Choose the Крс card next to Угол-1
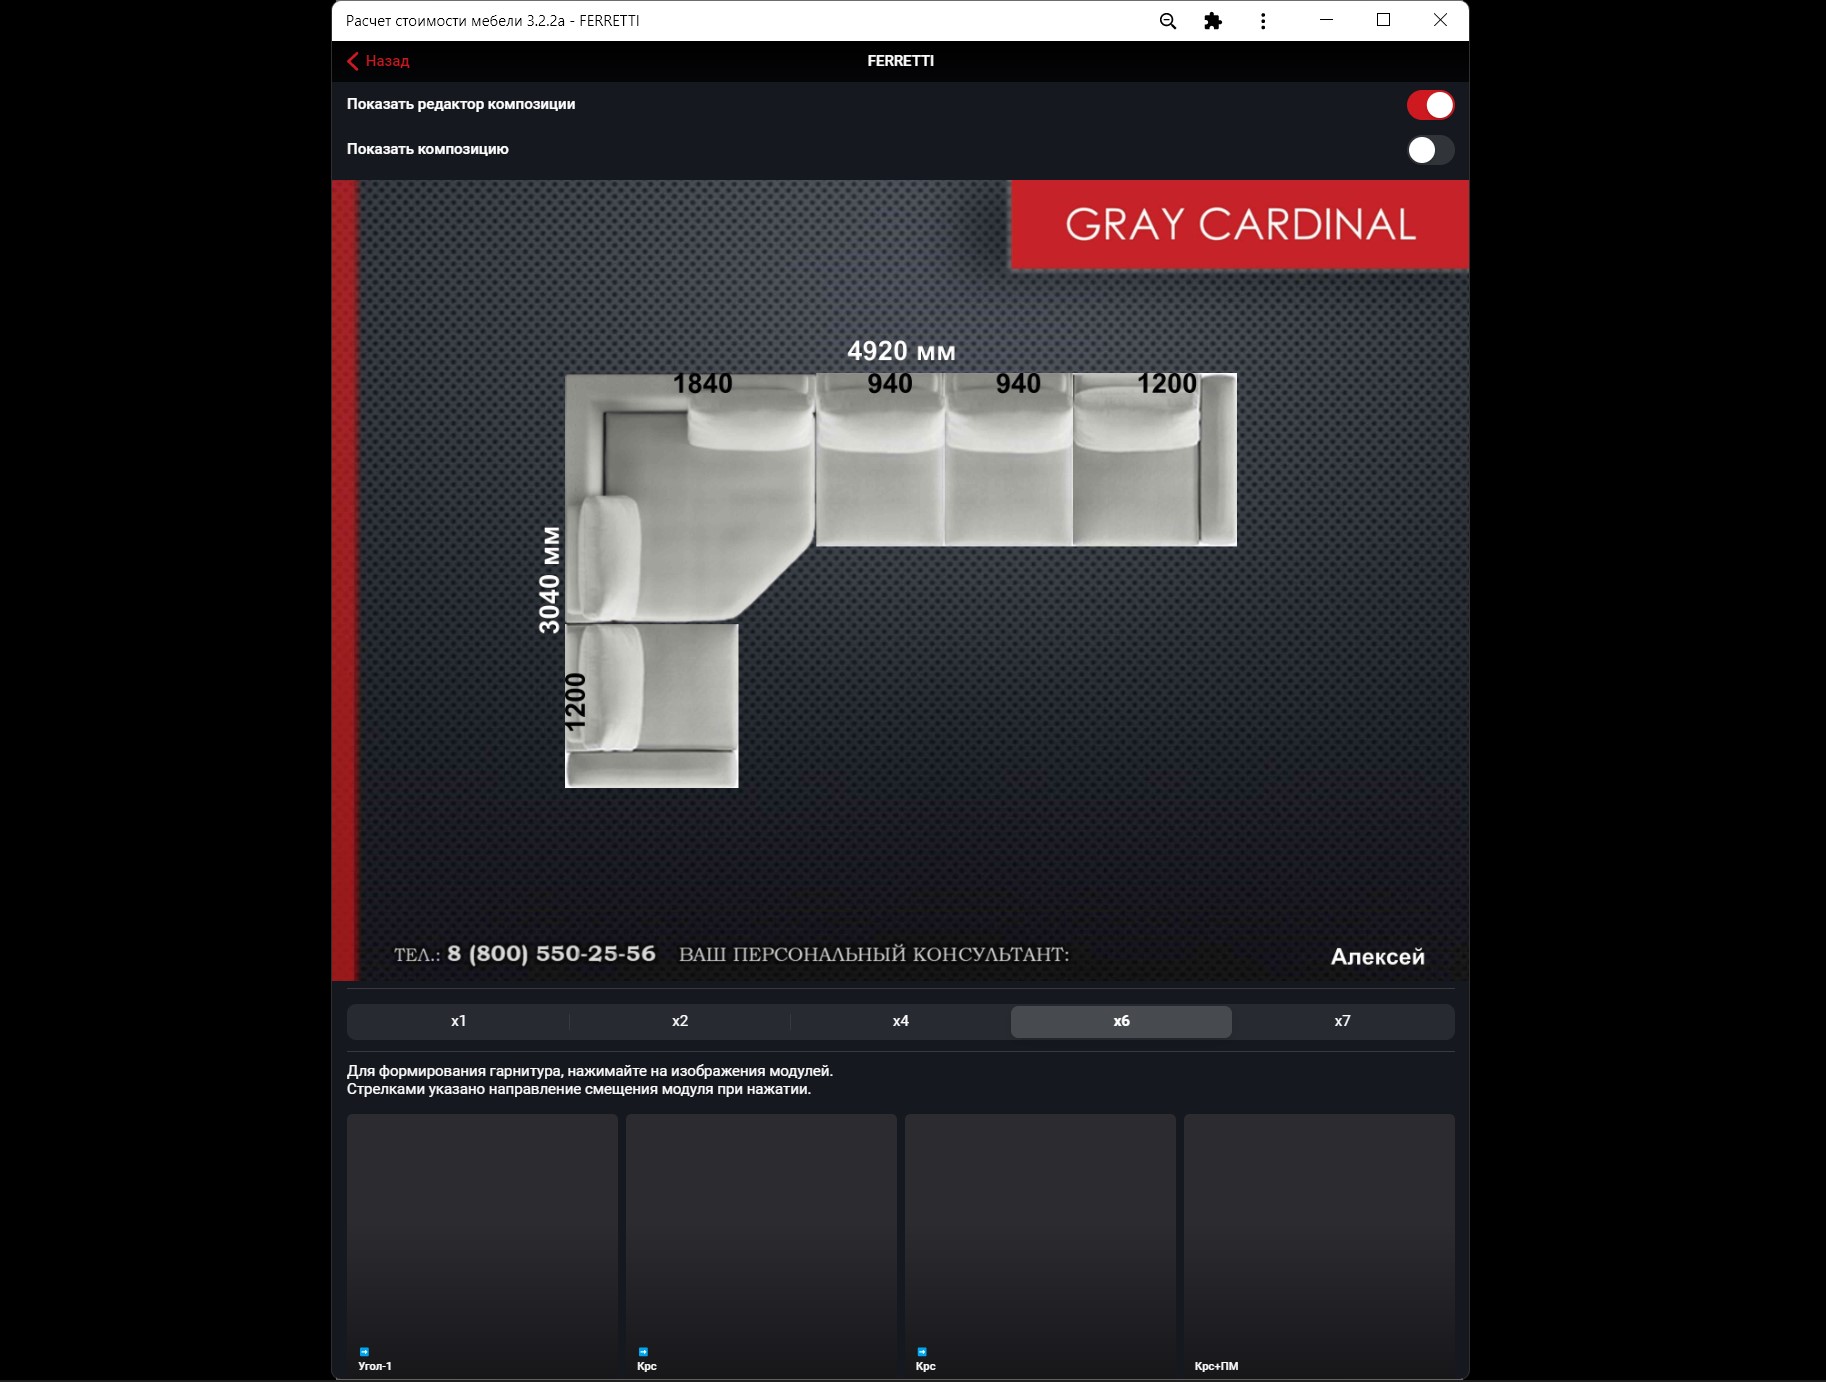Screen dimensions: 1826x1382 coord(761,1246)
